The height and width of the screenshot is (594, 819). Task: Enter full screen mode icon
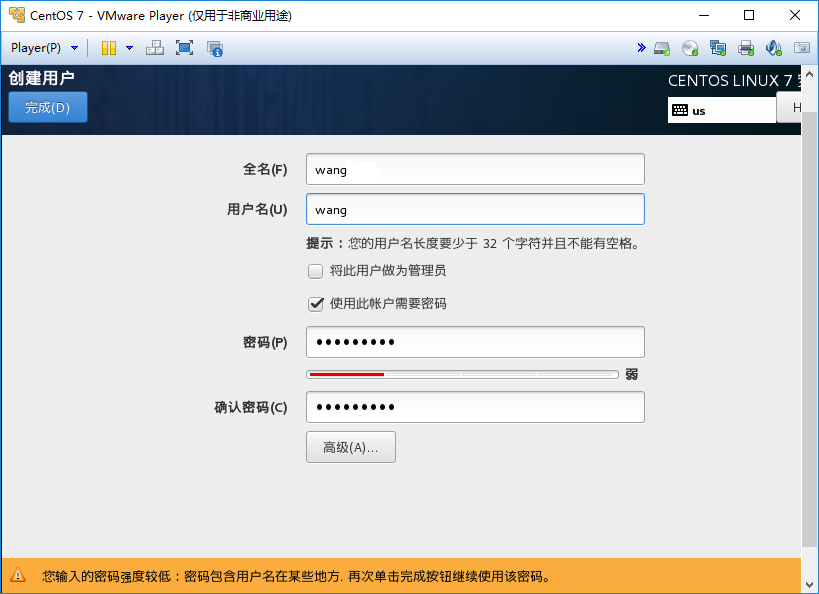pos(184,48)
